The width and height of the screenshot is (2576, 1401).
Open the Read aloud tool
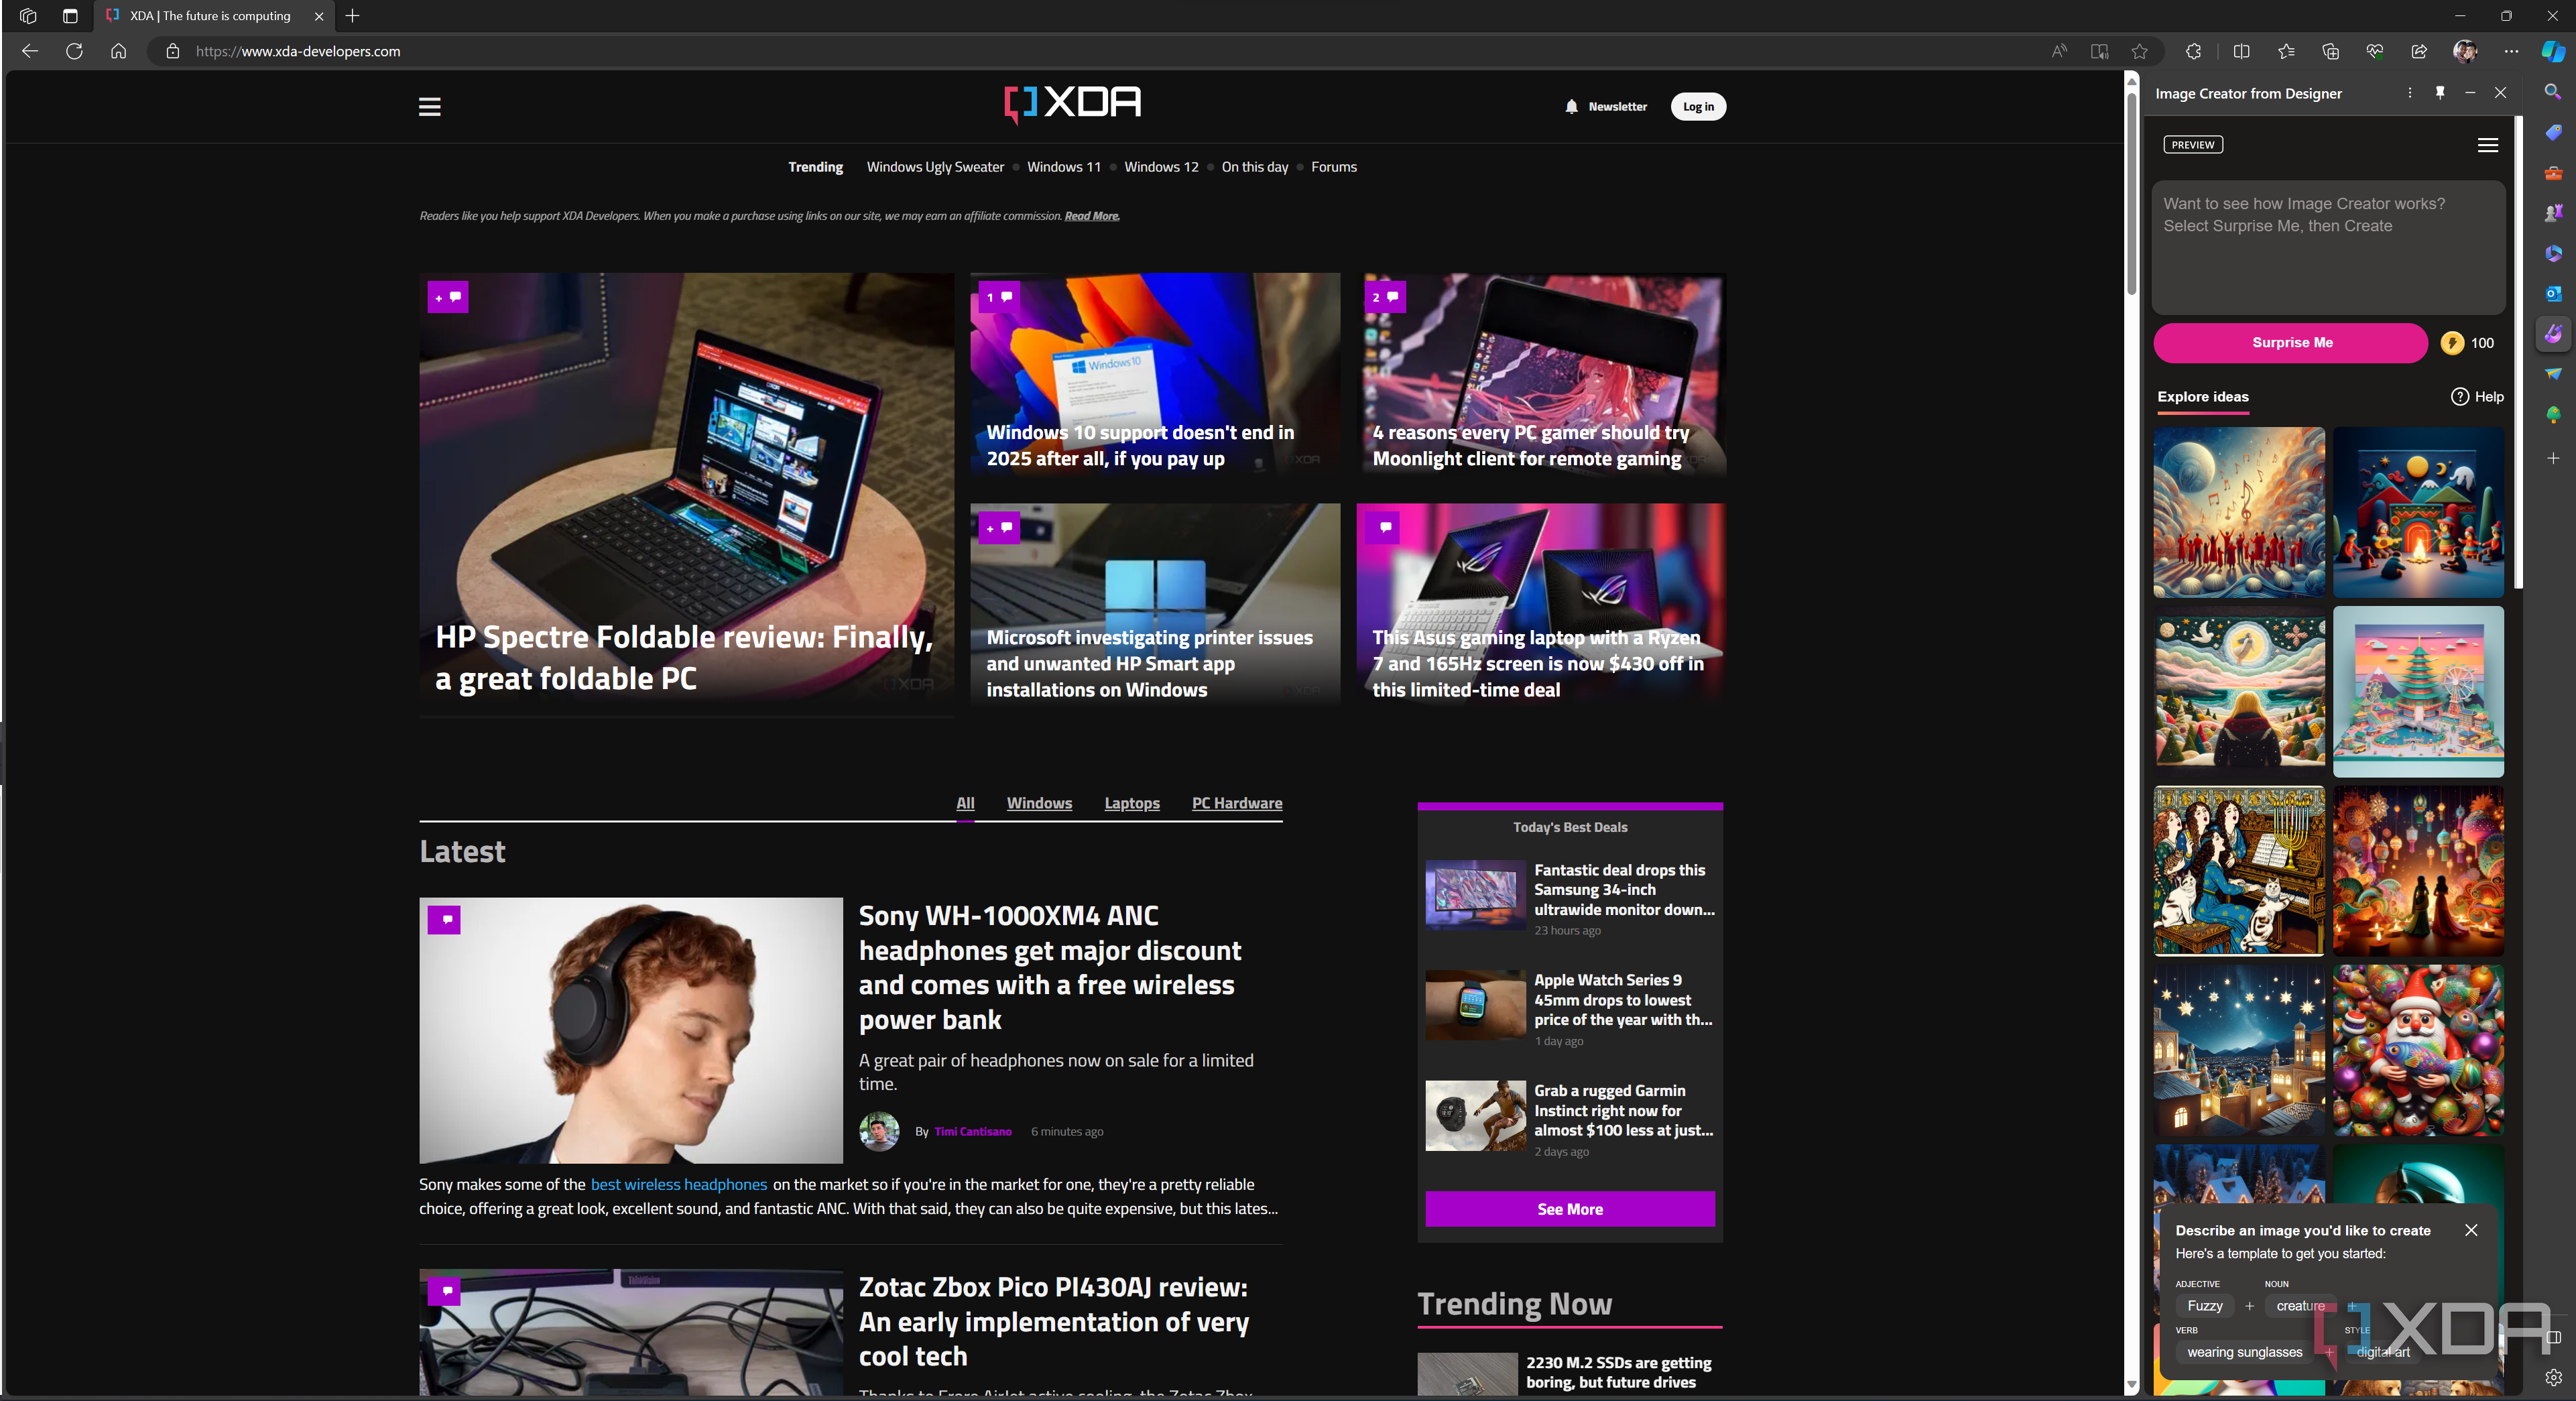[x=2059, y=51]
